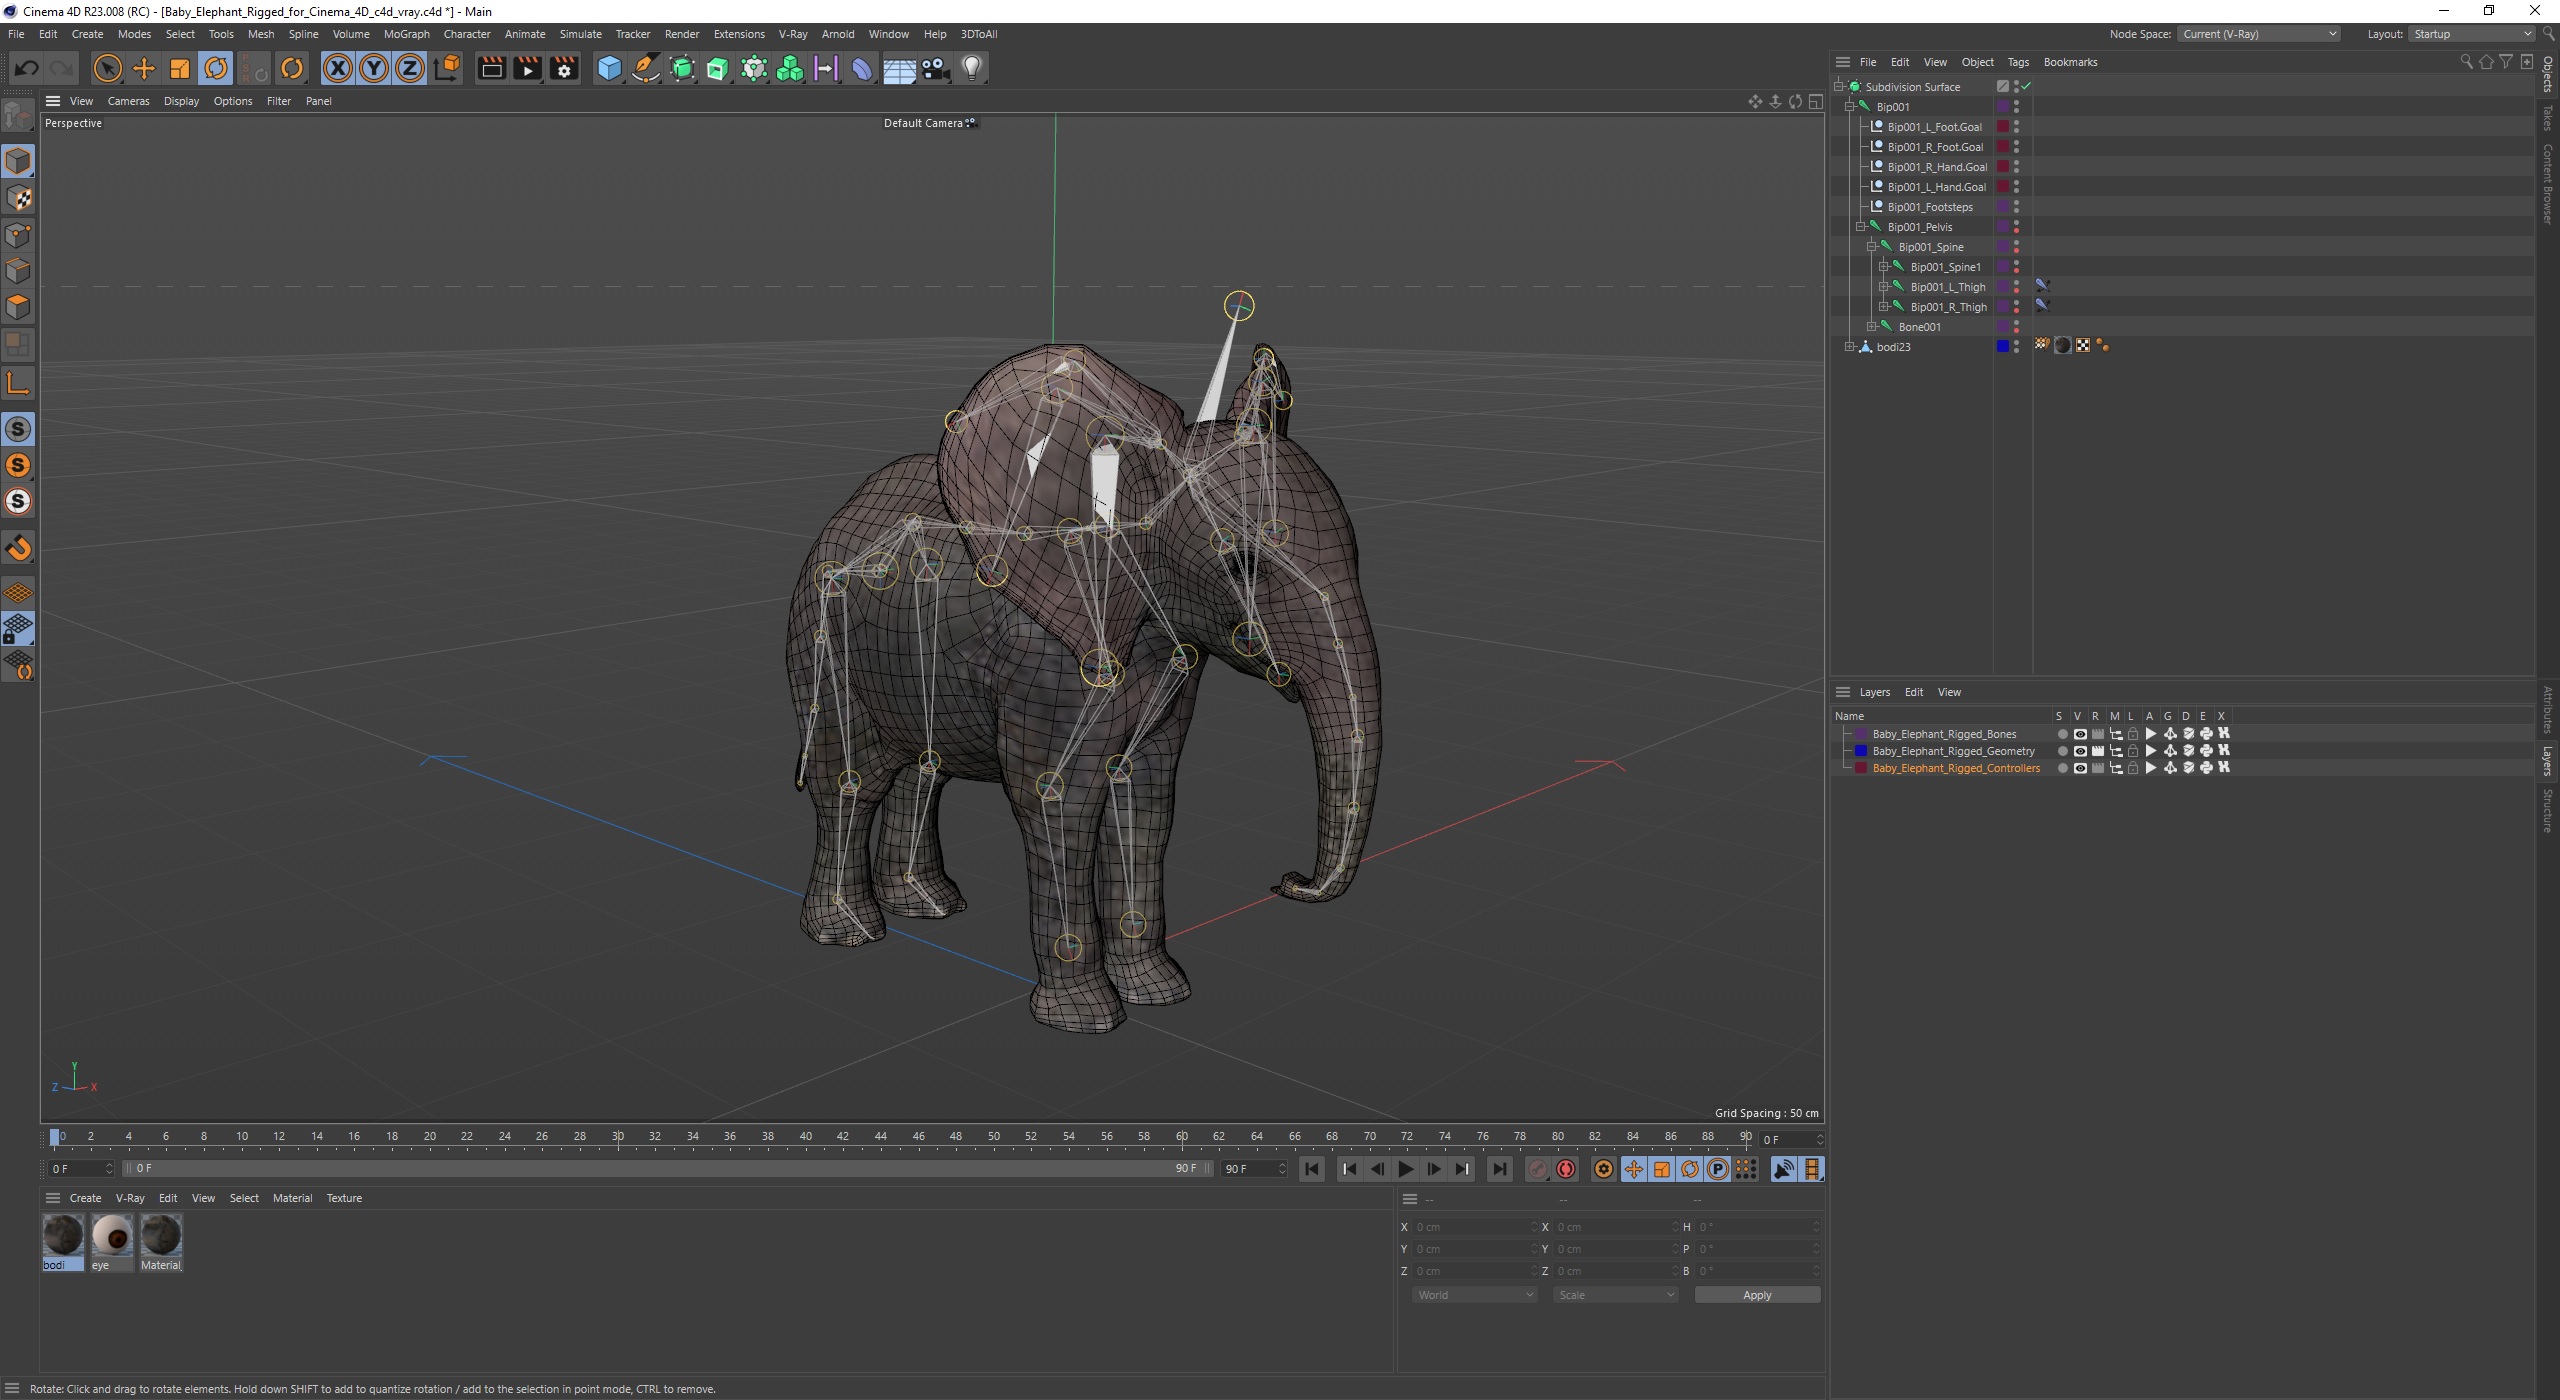Click the Play button in timeline
The height and width of the screenshot is (1400, 2560).
(1407, 1169)
